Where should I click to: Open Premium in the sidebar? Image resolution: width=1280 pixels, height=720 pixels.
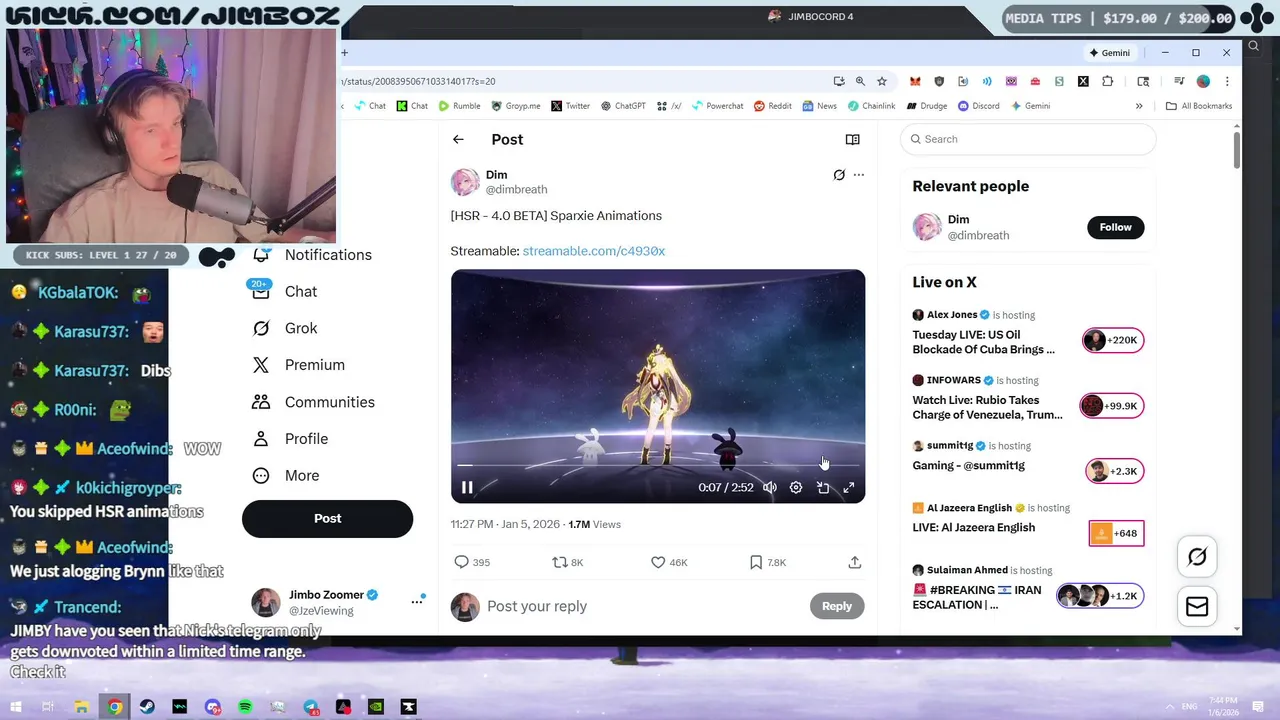300,365
